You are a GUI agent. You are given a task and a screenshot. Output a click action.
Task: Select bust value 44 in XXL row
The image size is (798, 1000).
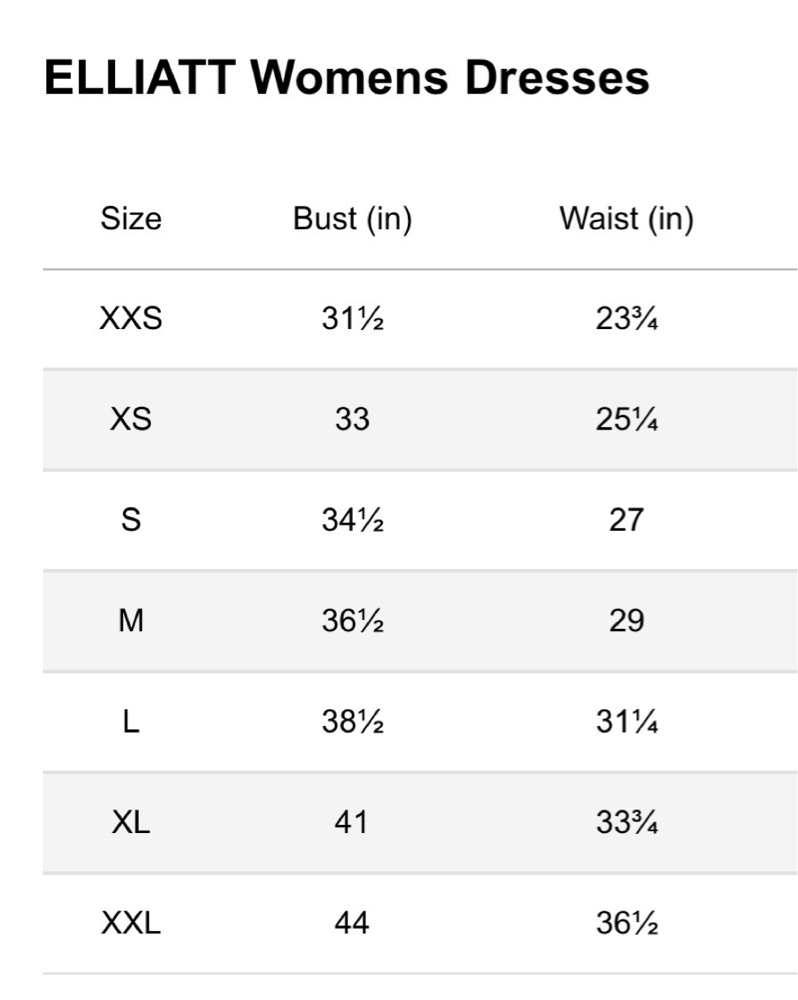point(351,923)
